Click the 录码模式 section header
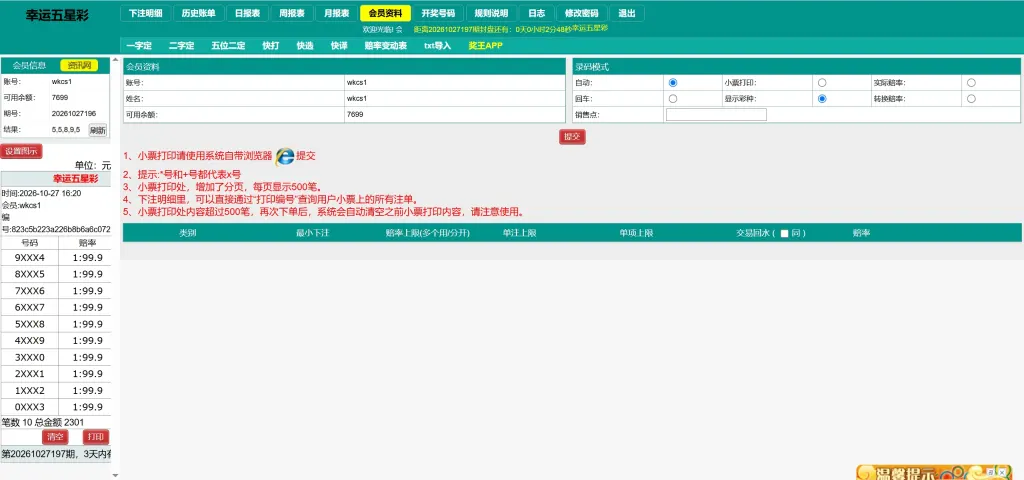 (x=592, y=67)
